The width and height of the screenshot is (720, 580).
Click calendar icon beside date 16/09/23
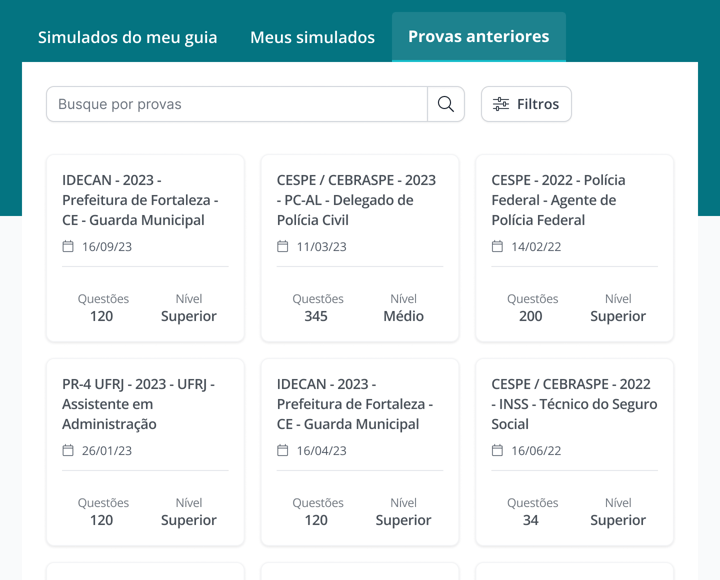[68, 246]
